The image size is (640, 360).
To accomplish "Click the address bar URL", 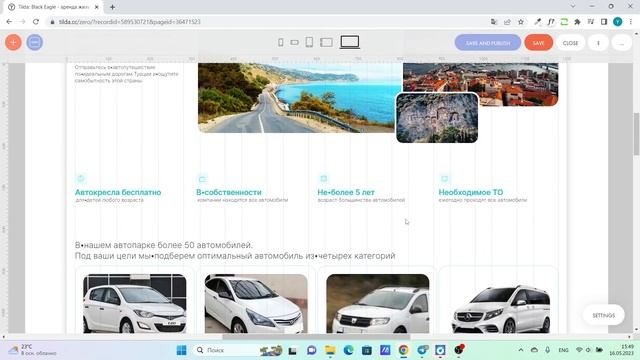I will [x=129, y=22].
